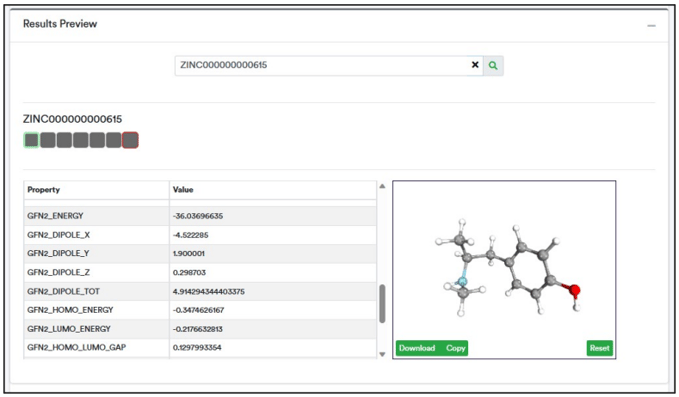Viewport: 679px width, 397px height.
Task: Select the last red-outlined conformer square
Action: [x=130, y=140]
